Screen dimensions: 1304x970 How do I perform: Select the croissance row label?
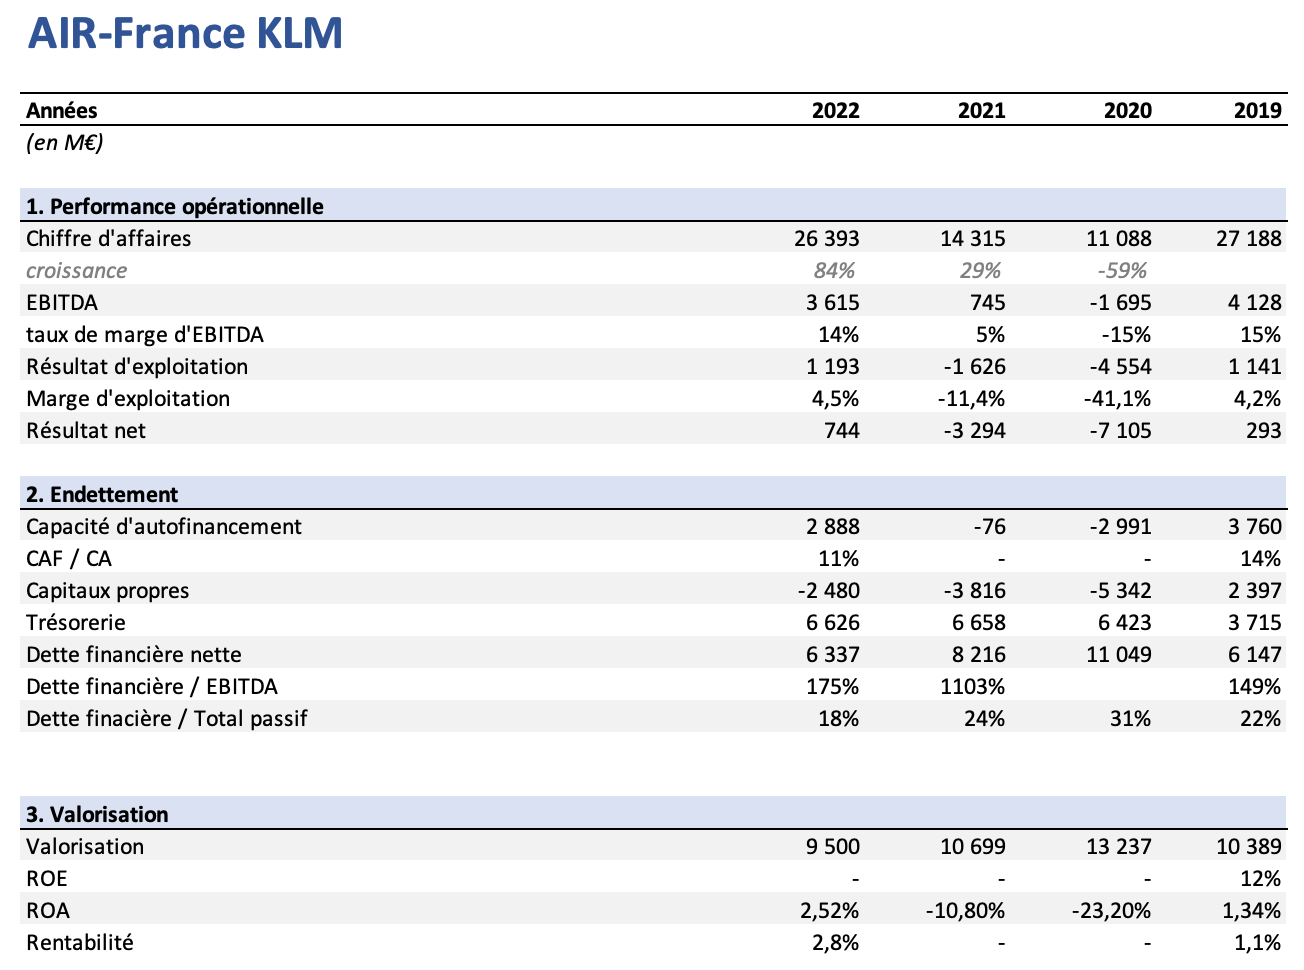pos(77,270)
